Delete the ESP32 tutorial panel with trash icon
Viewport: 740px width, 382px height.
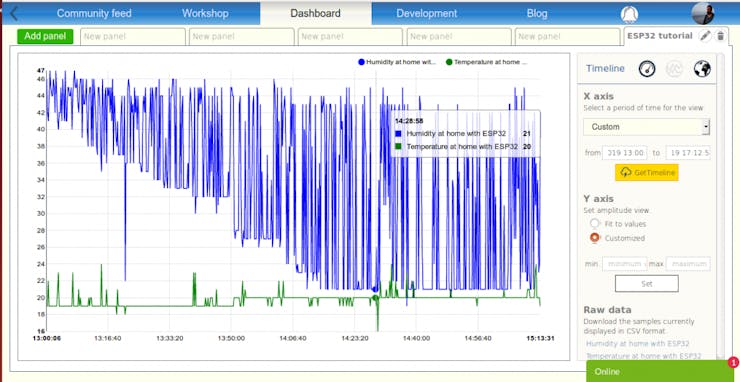pyautogui.click(x=720, y=36)
